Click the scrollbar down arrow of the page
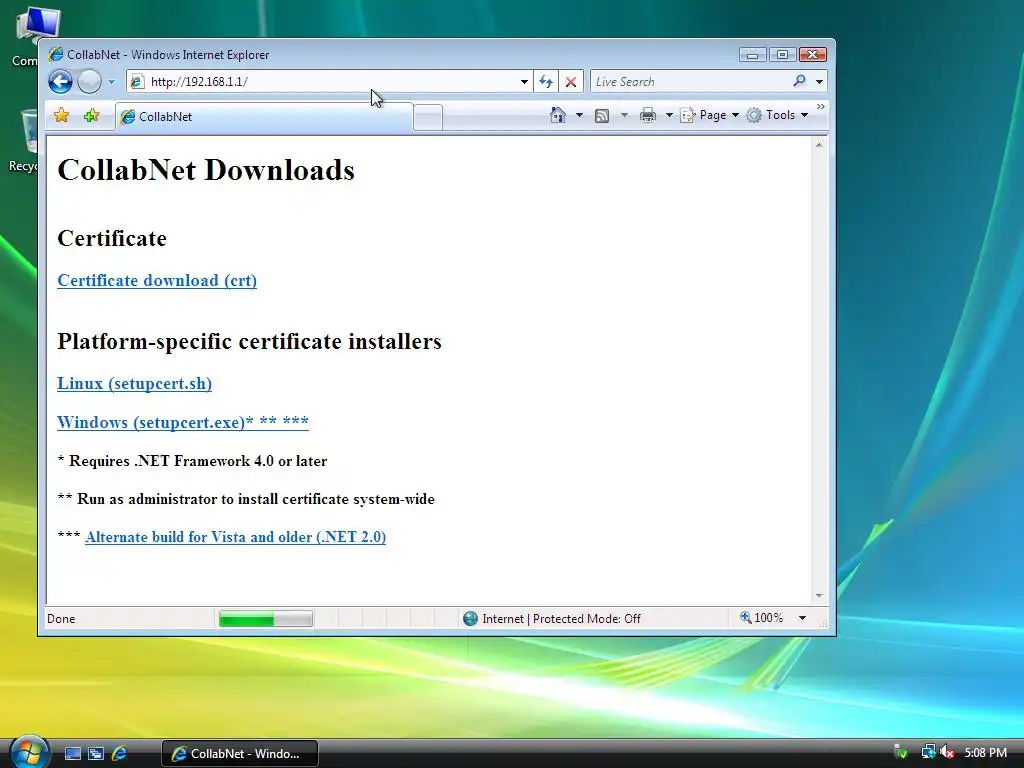 pyautogui.click(x=819, y=596)
